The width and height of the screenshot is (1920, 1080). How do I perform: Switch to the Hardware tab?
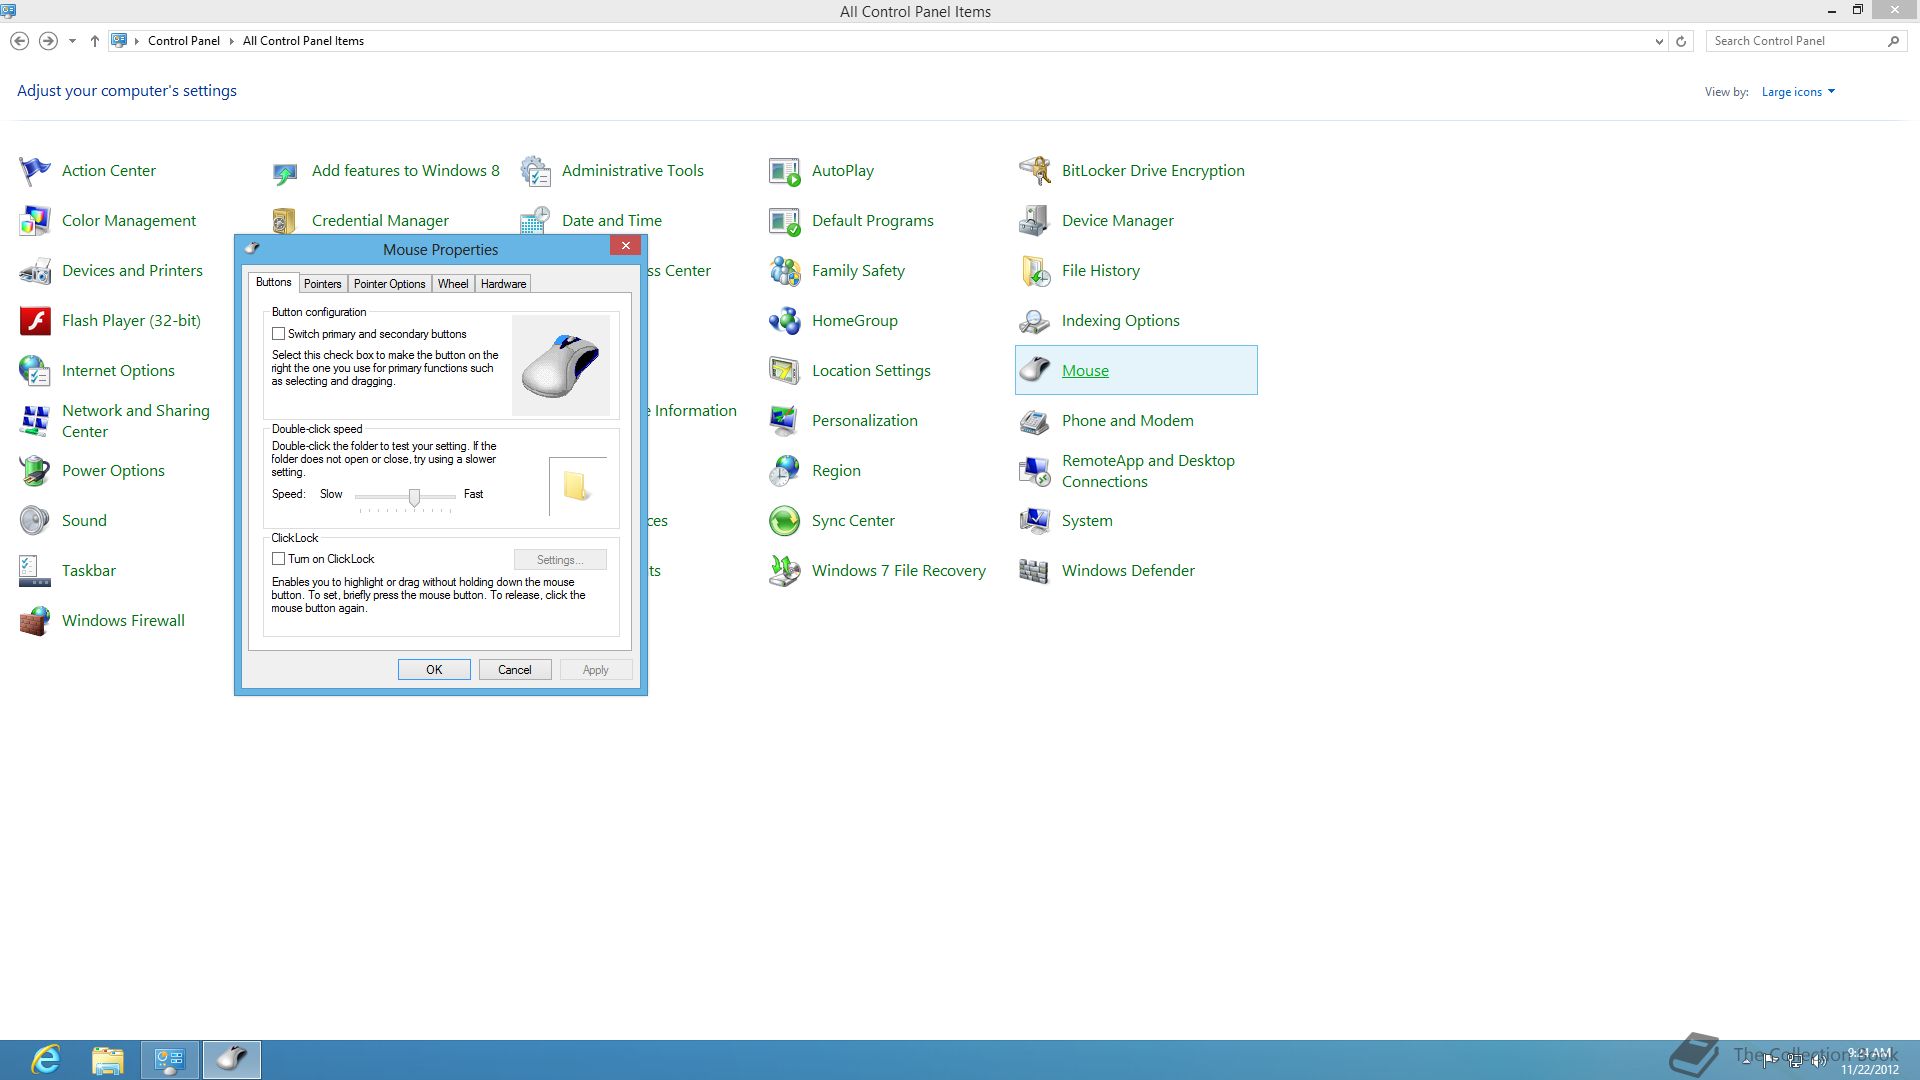[x=503, y=284]
